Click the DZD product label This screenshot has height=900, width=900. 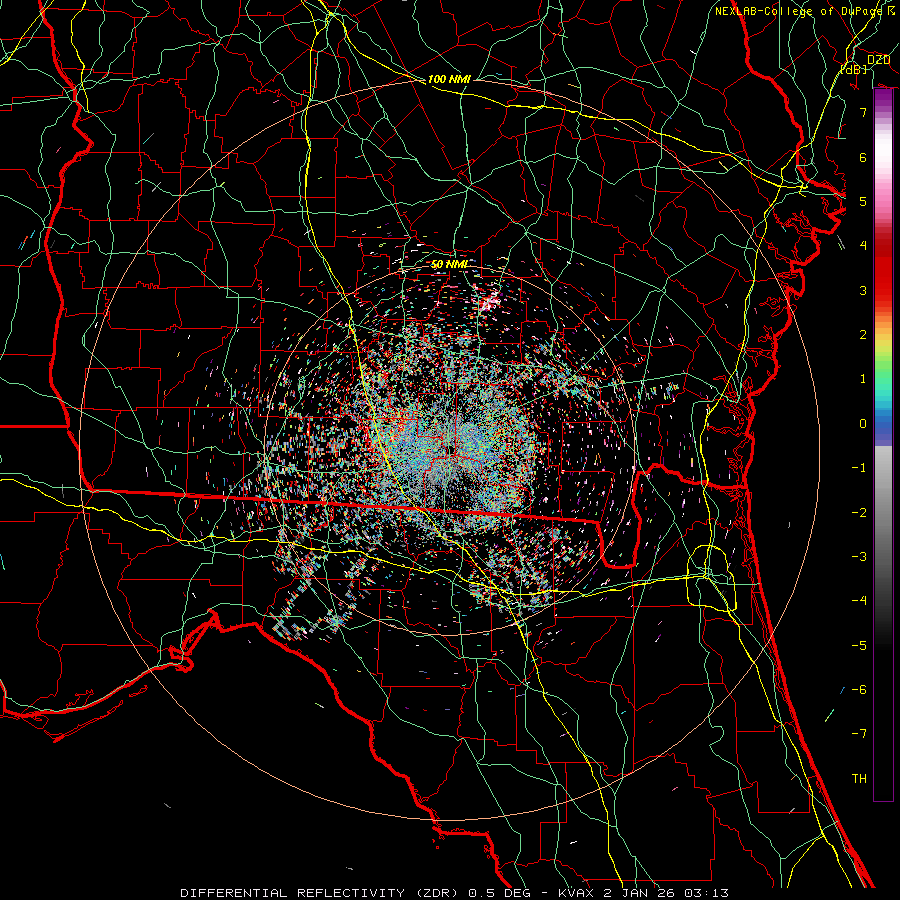click(x=878, y=59)
